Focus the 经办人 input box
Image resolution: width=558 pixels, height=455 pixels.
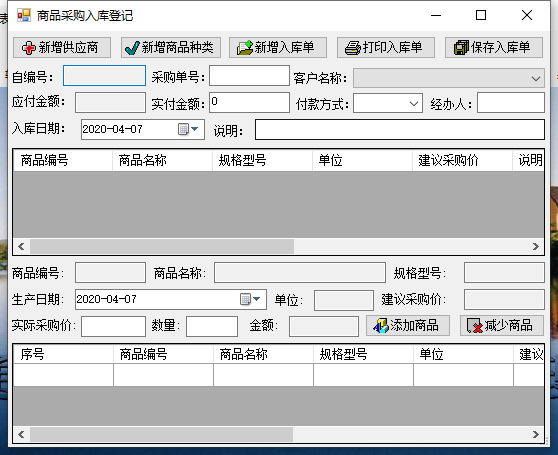[x=511, y=102]
